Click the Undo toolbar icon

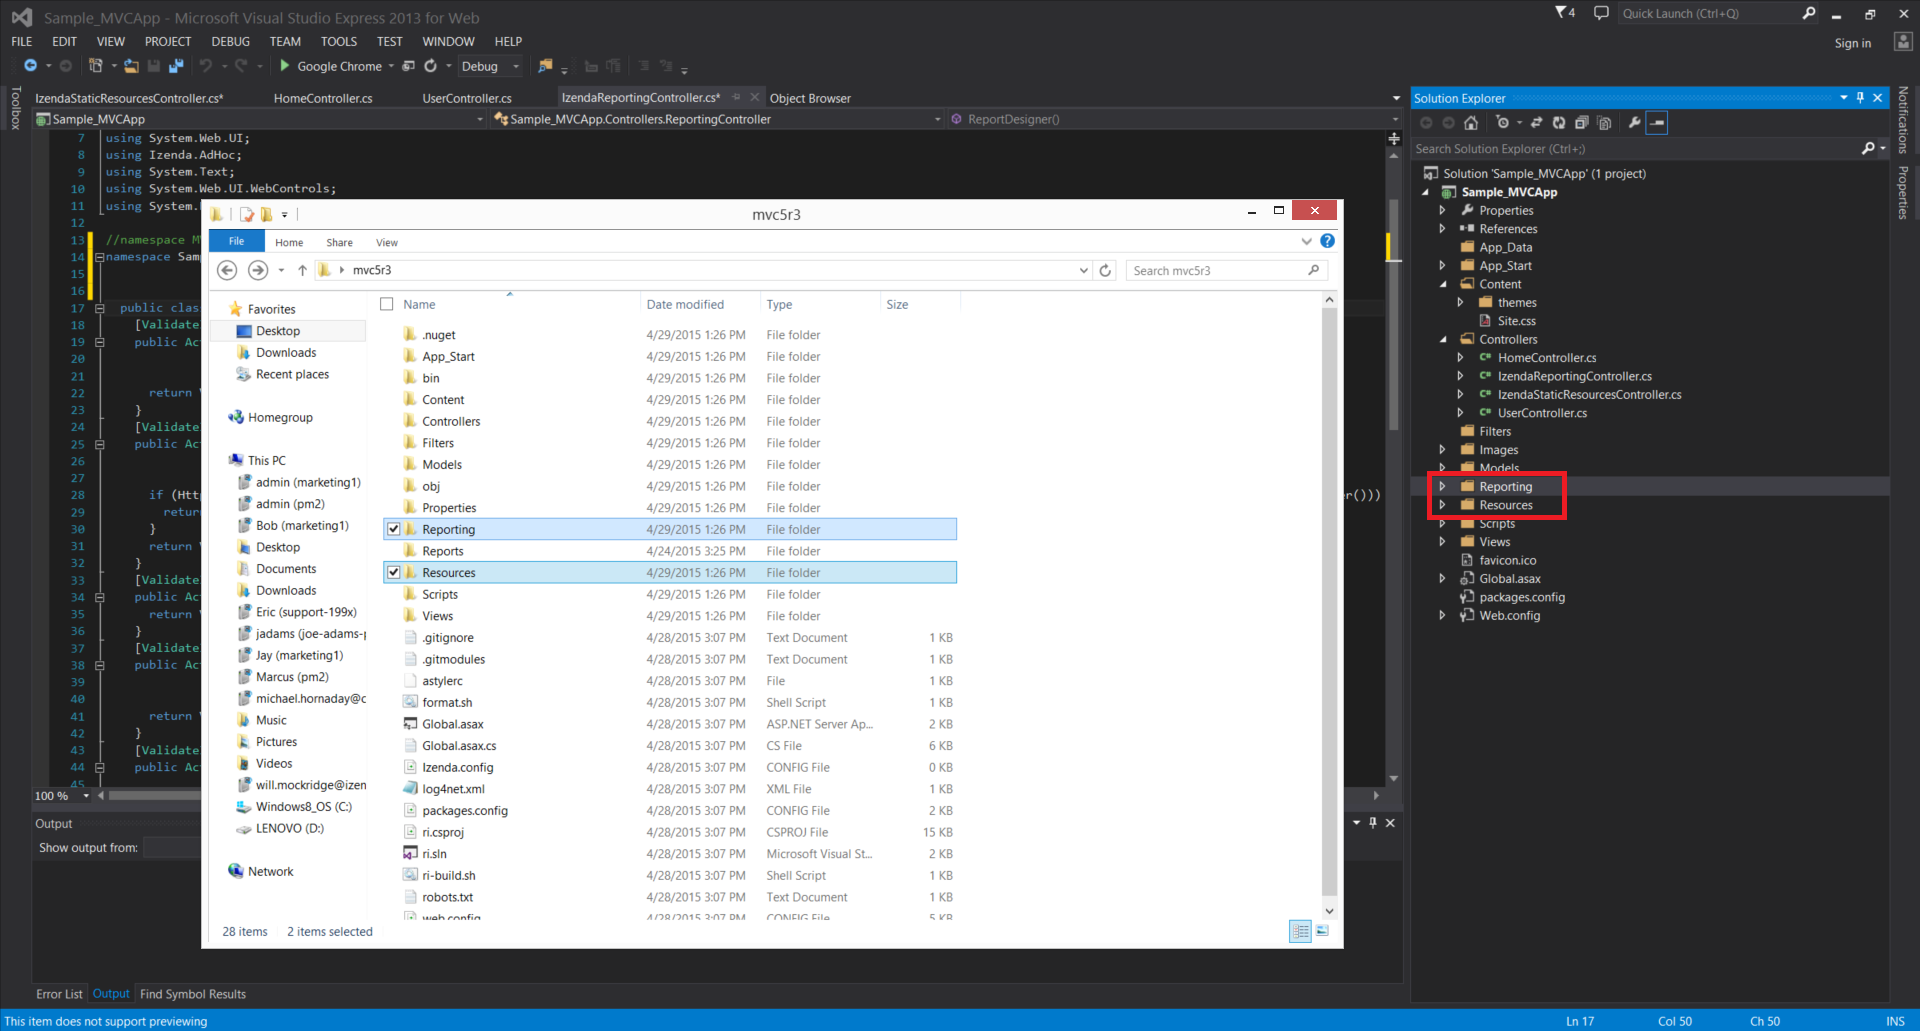206,66
